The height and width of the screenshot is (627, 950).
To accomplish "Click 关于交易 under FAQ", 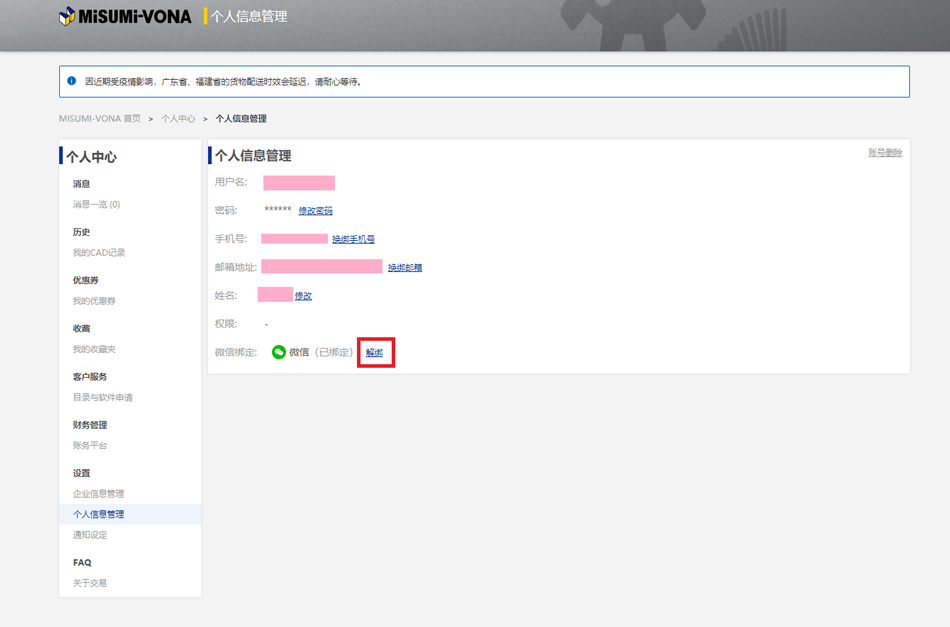I will click(x=89, y=583).
